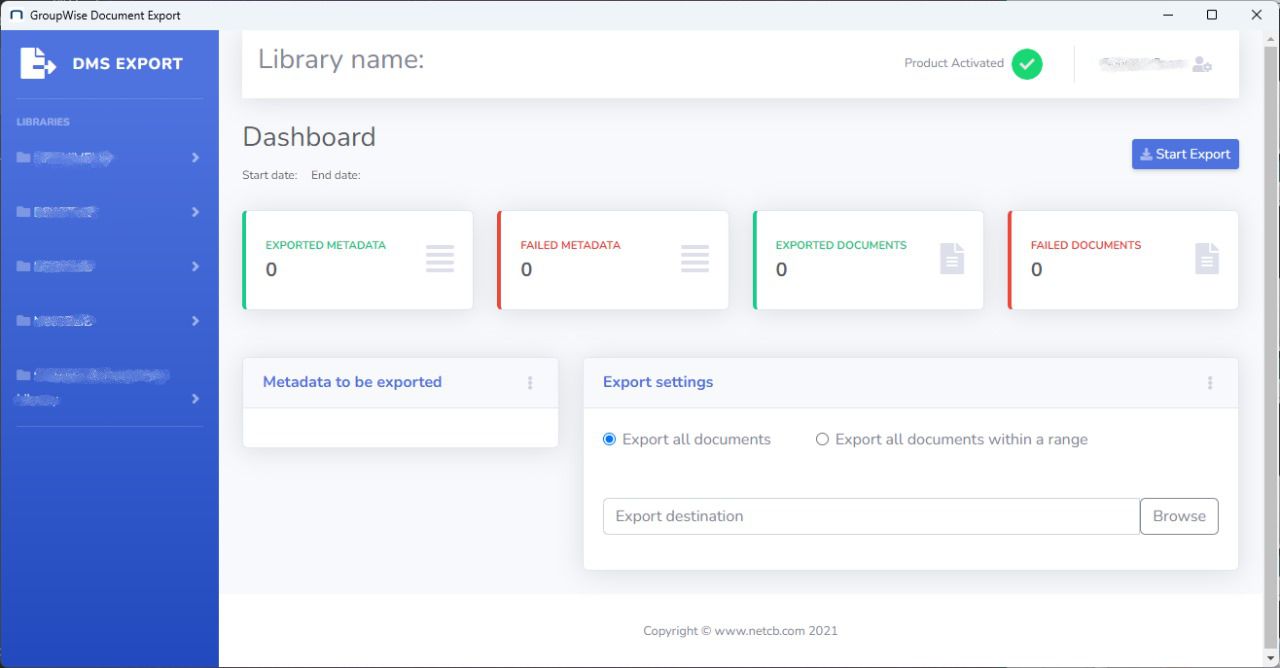Image resolution: width=1280 pixels, height=668 pixels.
Task: Click the DMS Export logo icon
Action: pyautogui.click(x=38, y=63)
